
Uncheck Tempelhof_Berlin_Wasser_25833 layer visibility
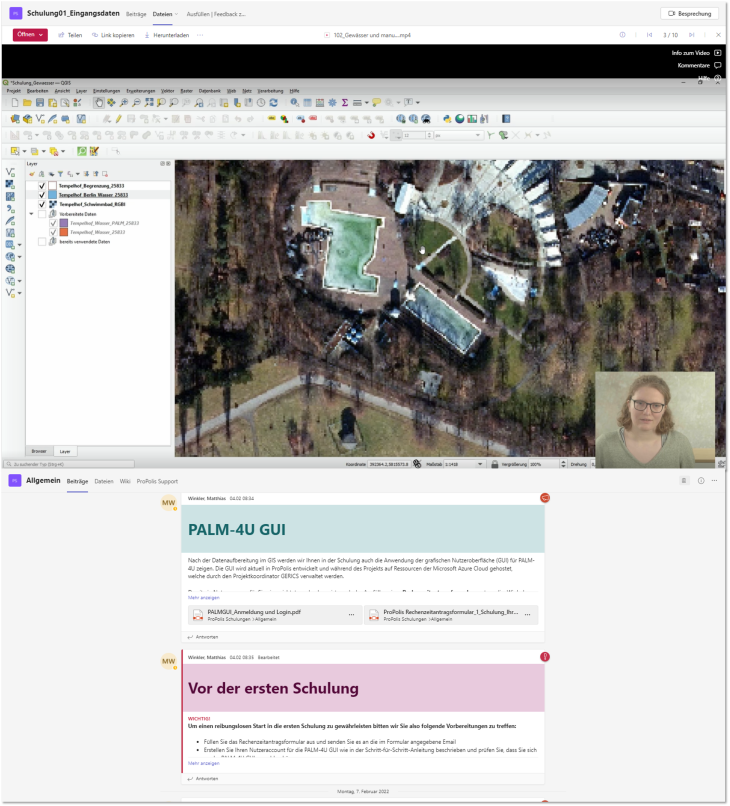click(x=42, y=195)
